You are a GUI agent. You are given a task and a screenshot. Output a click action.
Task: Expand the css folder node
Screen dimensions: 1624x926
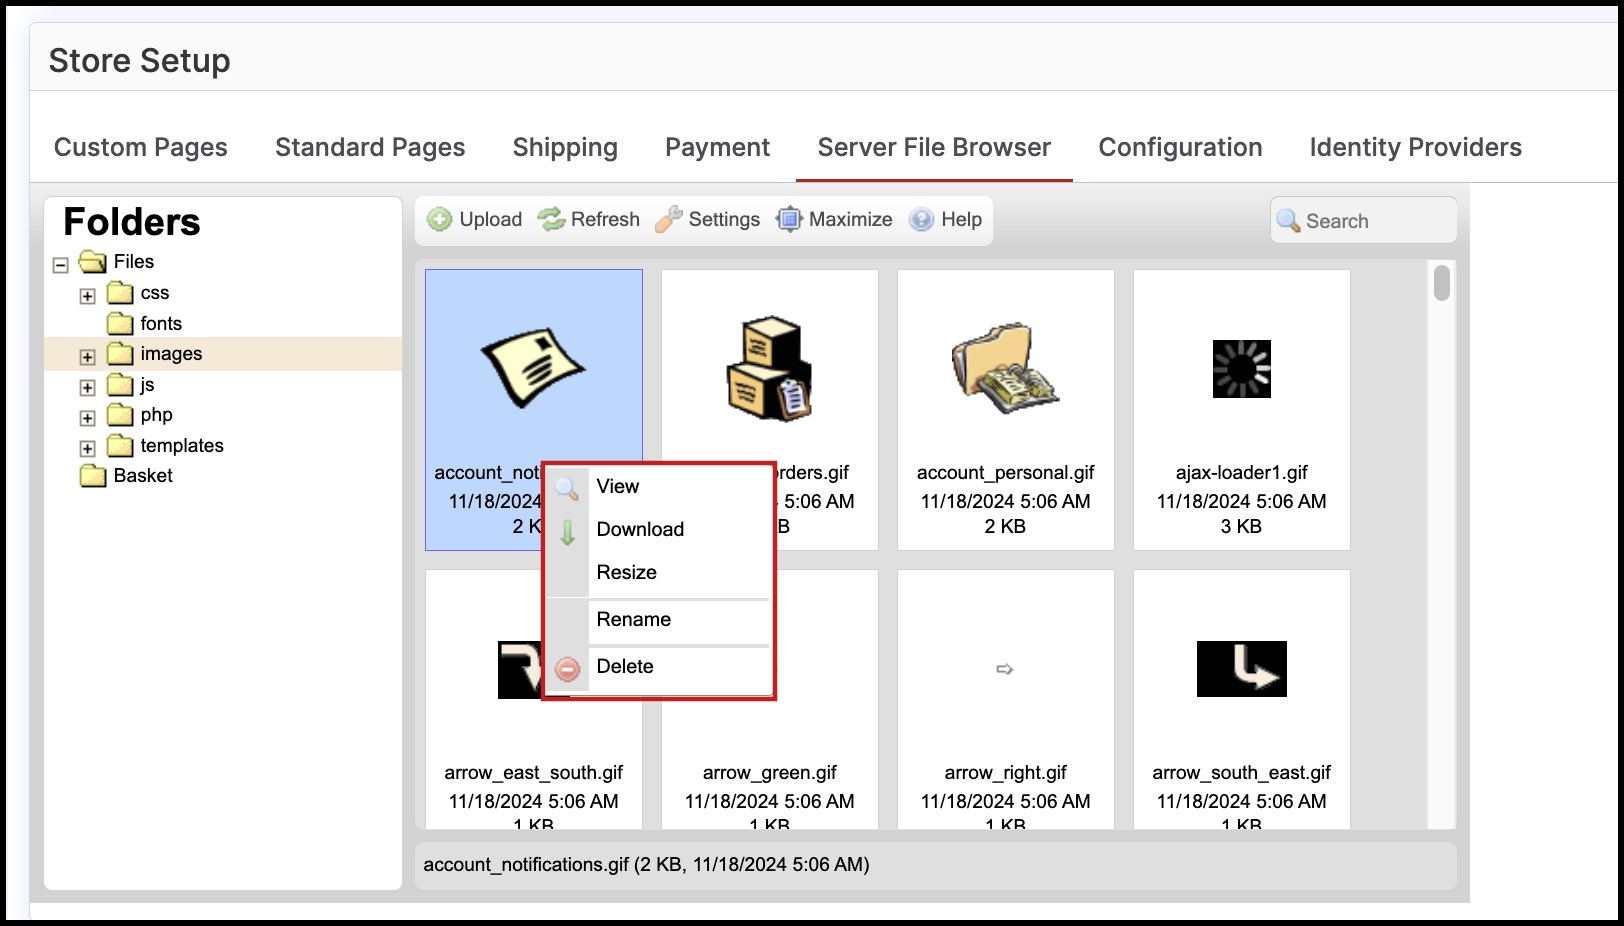tap(87, 296)
